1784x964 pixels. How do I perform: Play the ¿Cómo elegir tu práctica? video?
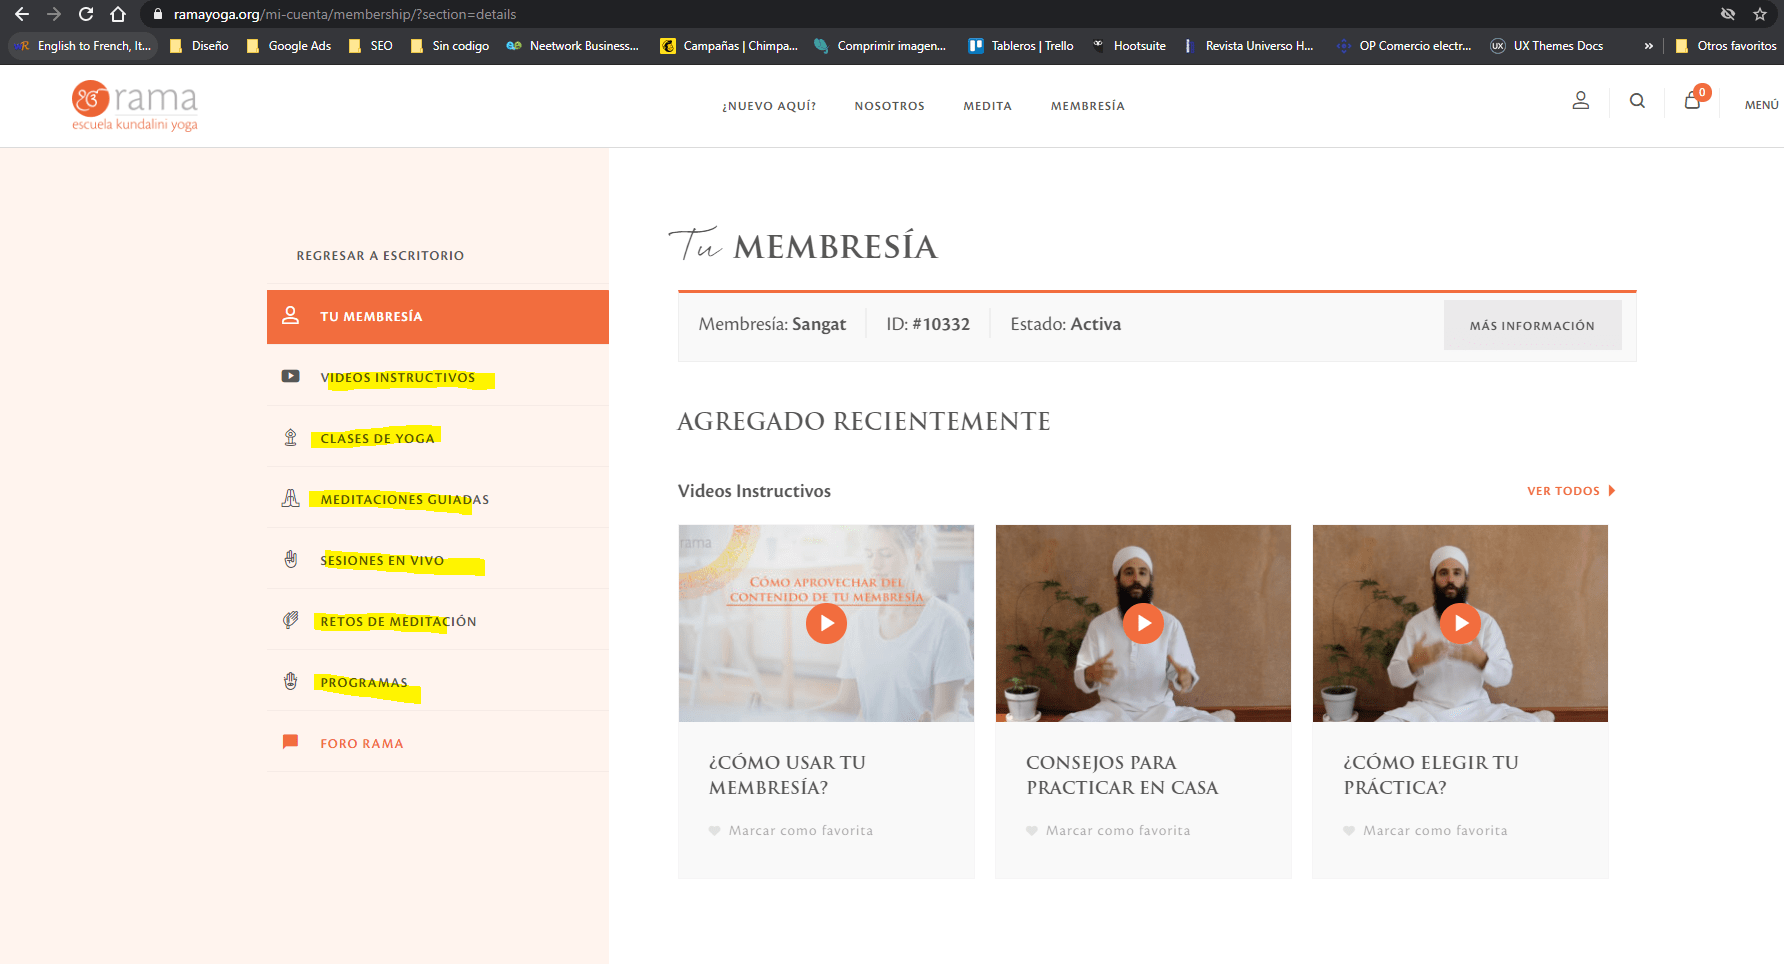point(1460,623)
